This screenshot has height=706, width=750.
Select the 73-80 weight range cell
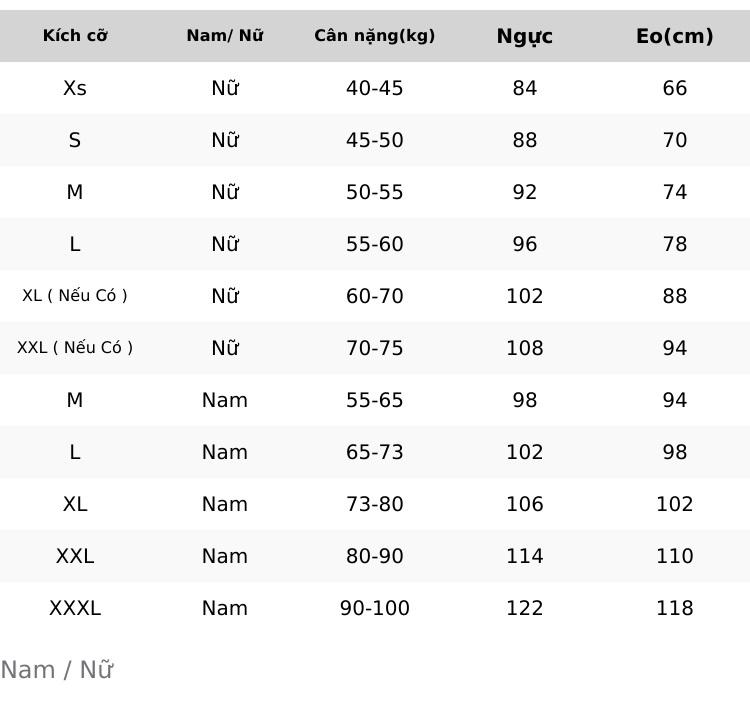375,504
